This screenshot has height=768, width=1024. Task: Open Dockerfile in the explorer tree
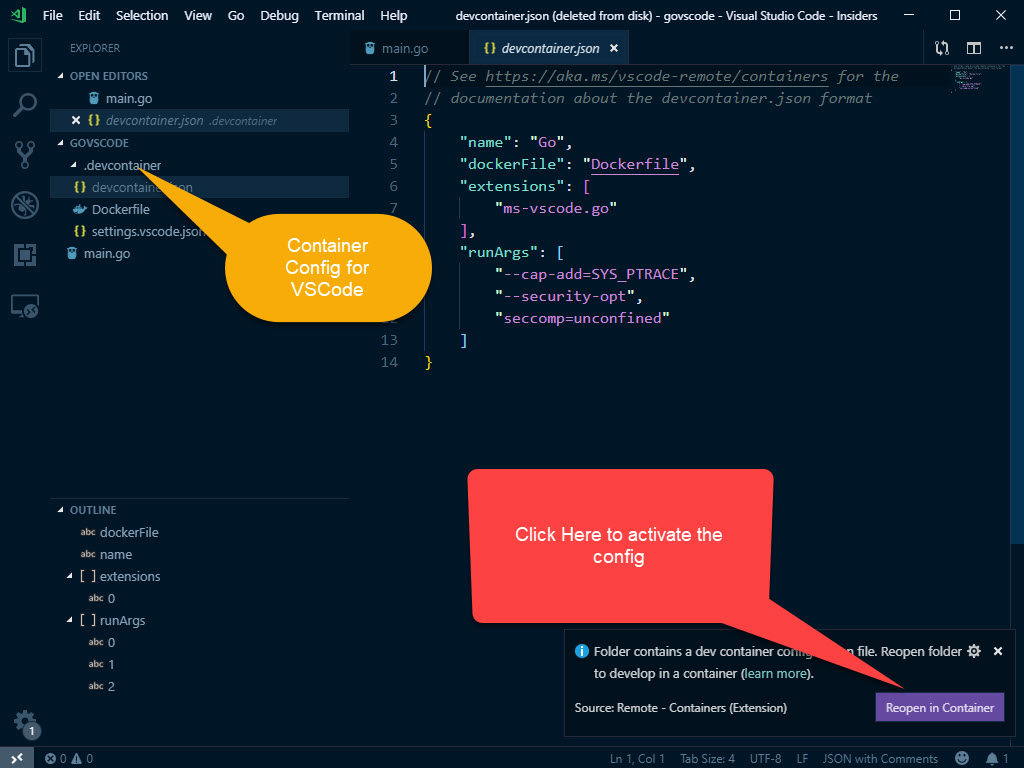[199, 209]
